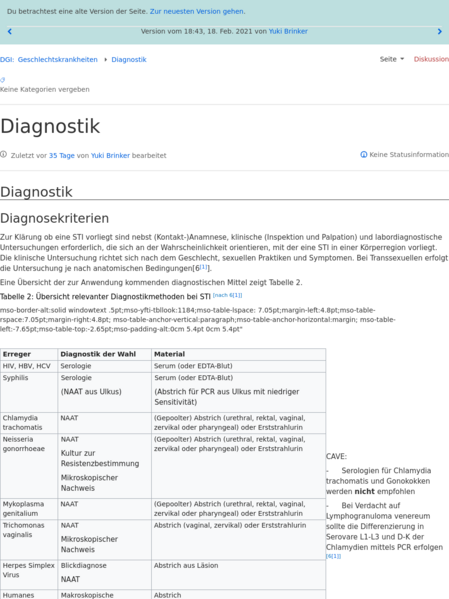The width and height of the screenshot is (449, 599).
Task: Click reference [6[1]] under CAVE note
Action: coord(333,556)
